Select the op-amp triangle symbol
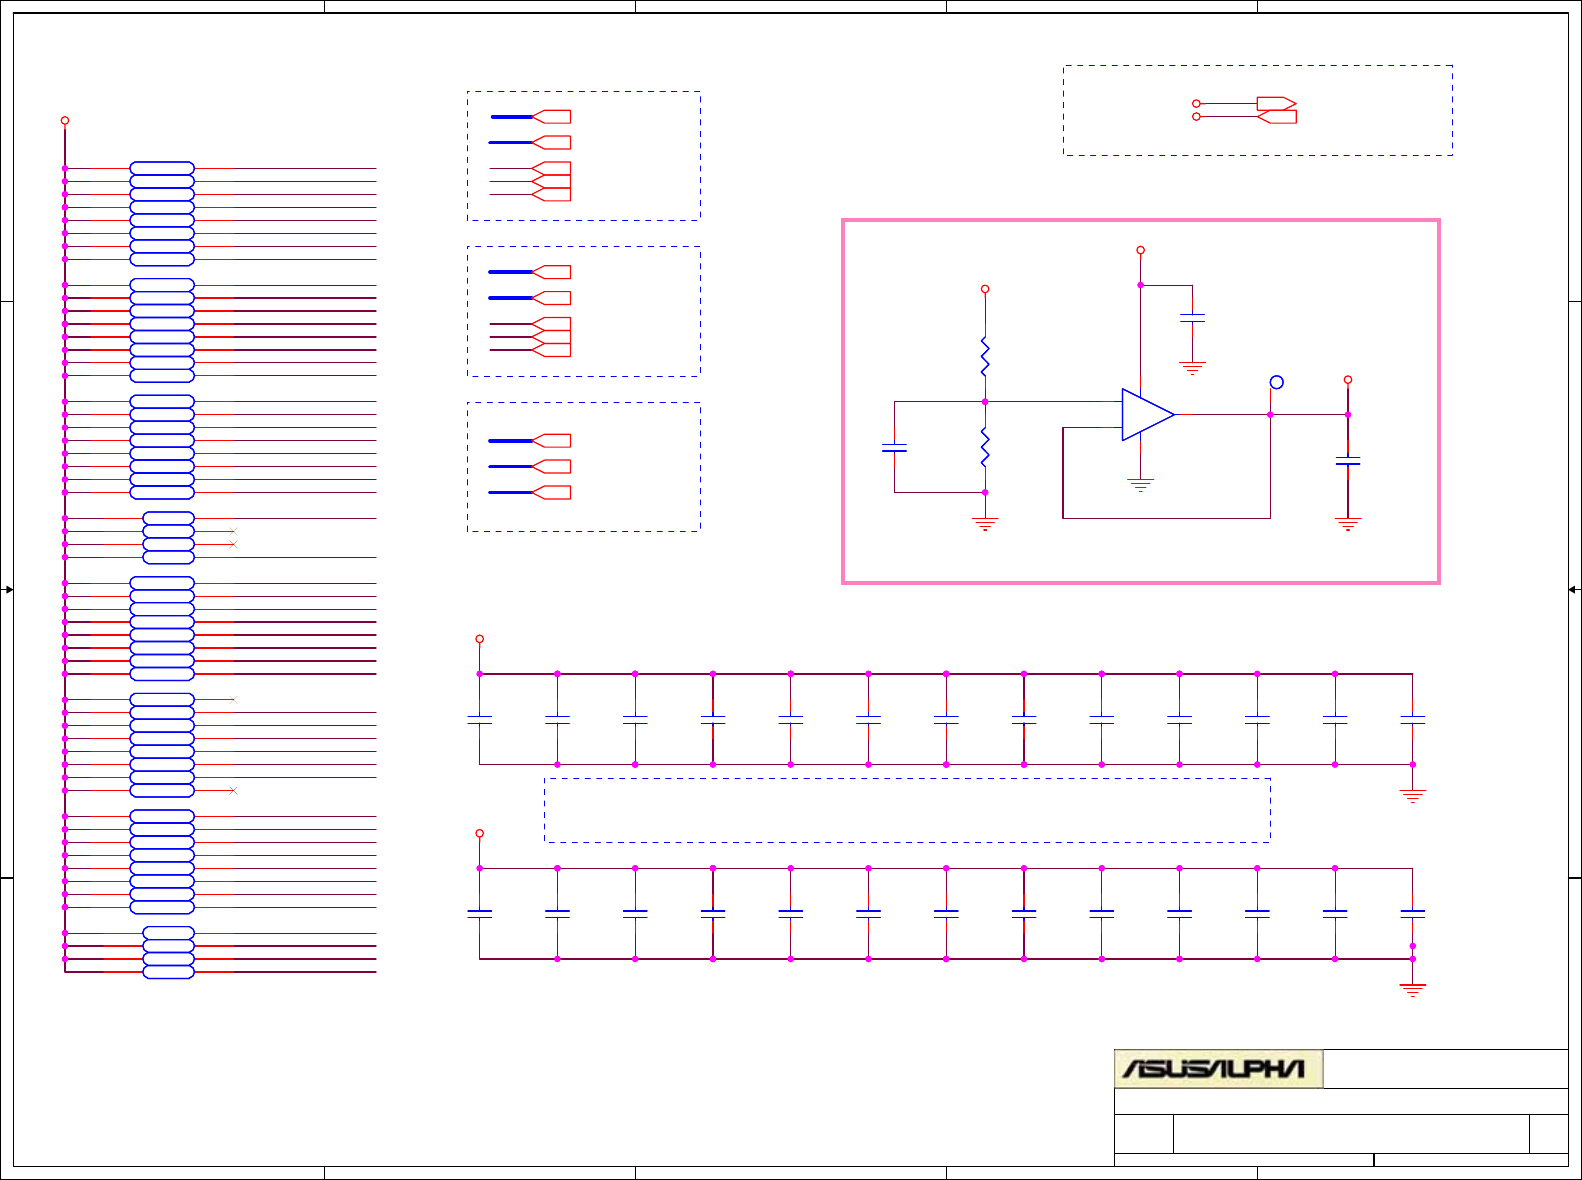The image size is (1582, 1180). (x=1148, y=414)
